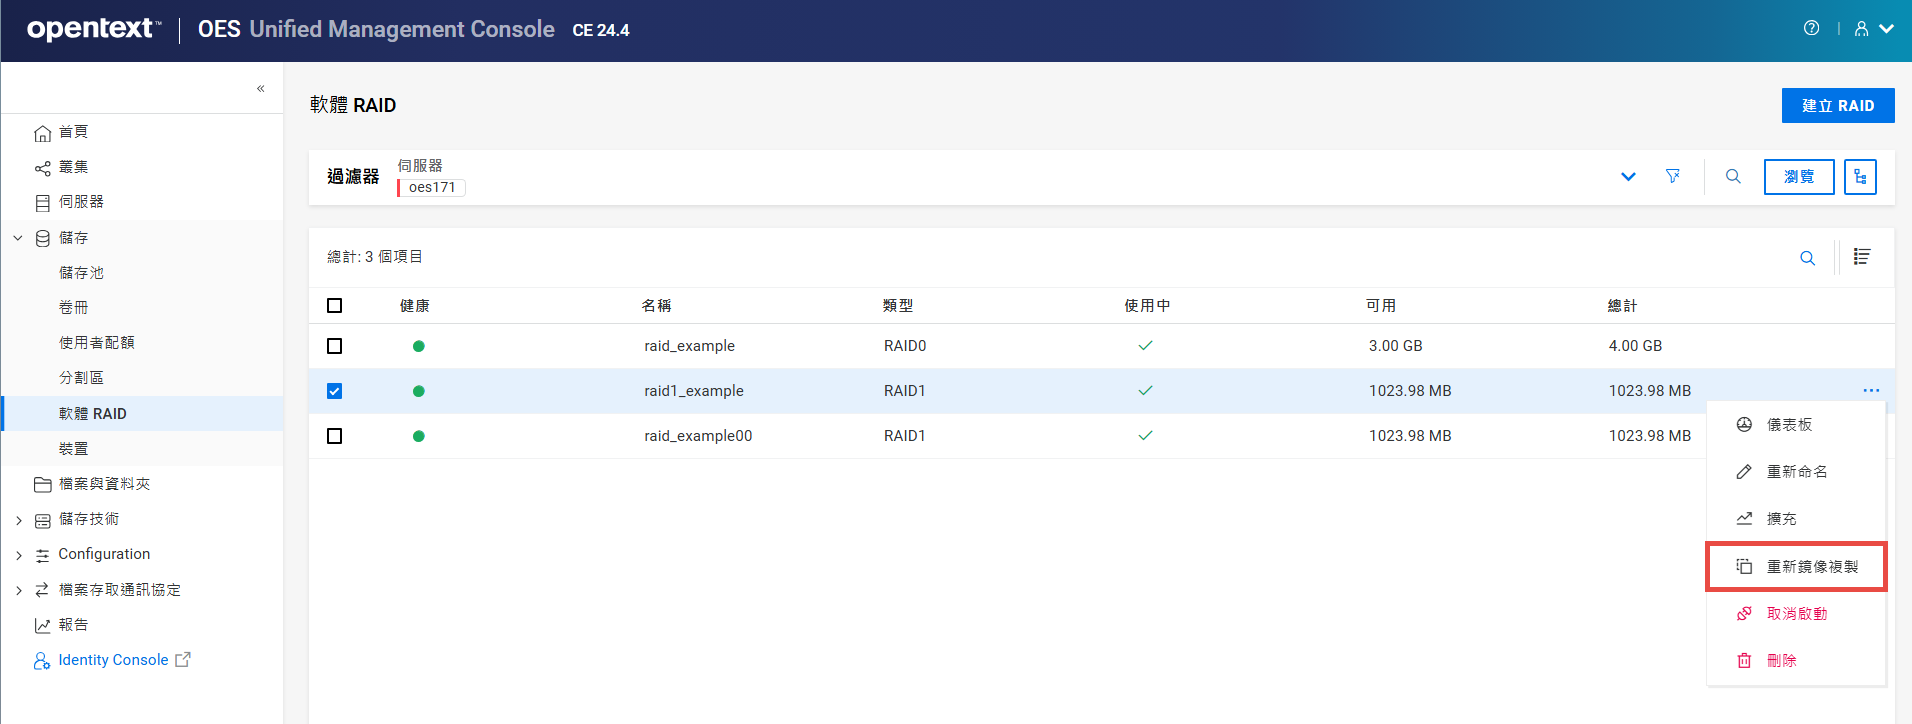
Task: Choose 刪除 in the context menu
Action: click(x=1781, y=661)
